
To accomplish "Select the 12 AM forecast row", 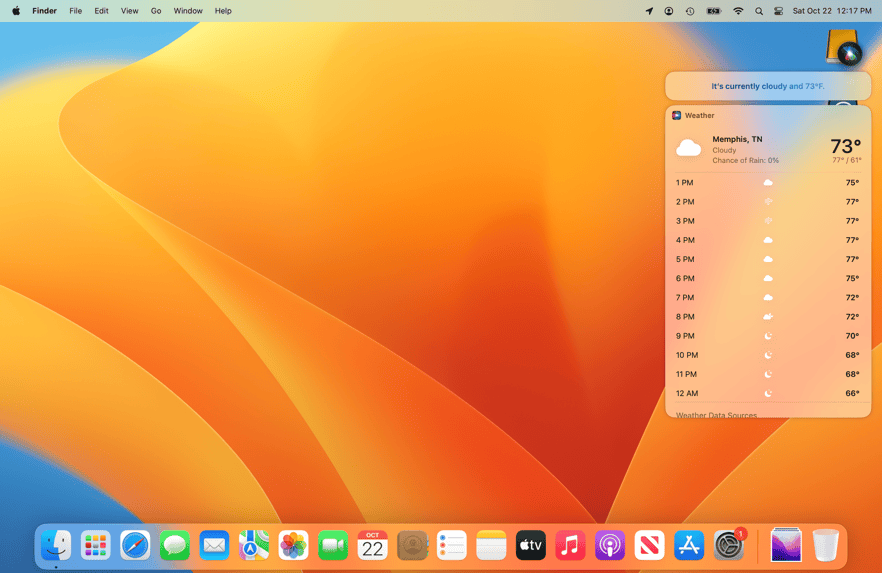I will 768,393.
